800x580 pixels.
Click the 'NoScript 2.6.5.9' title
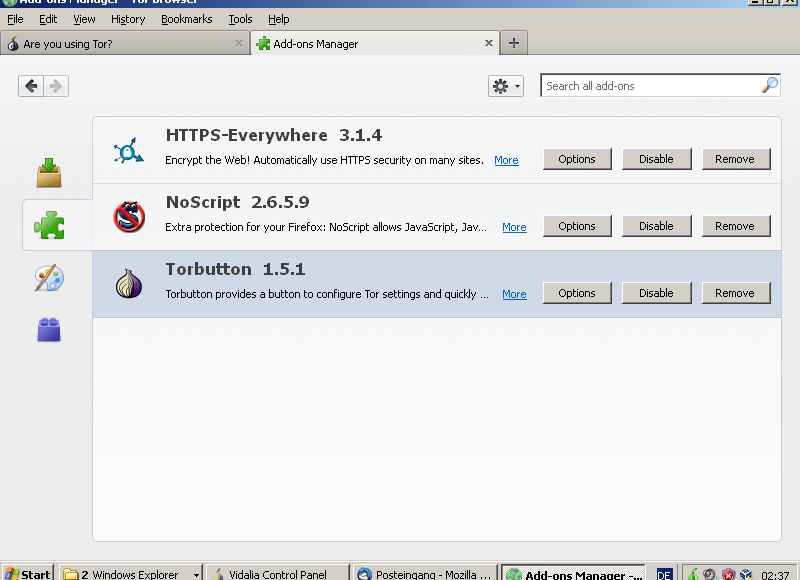coord(238,203)
